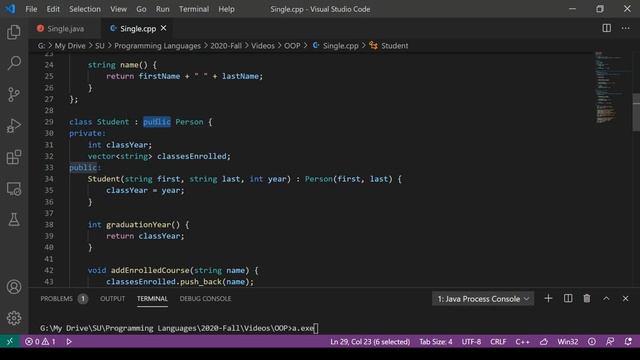Open the File menu

pos(31,9)
